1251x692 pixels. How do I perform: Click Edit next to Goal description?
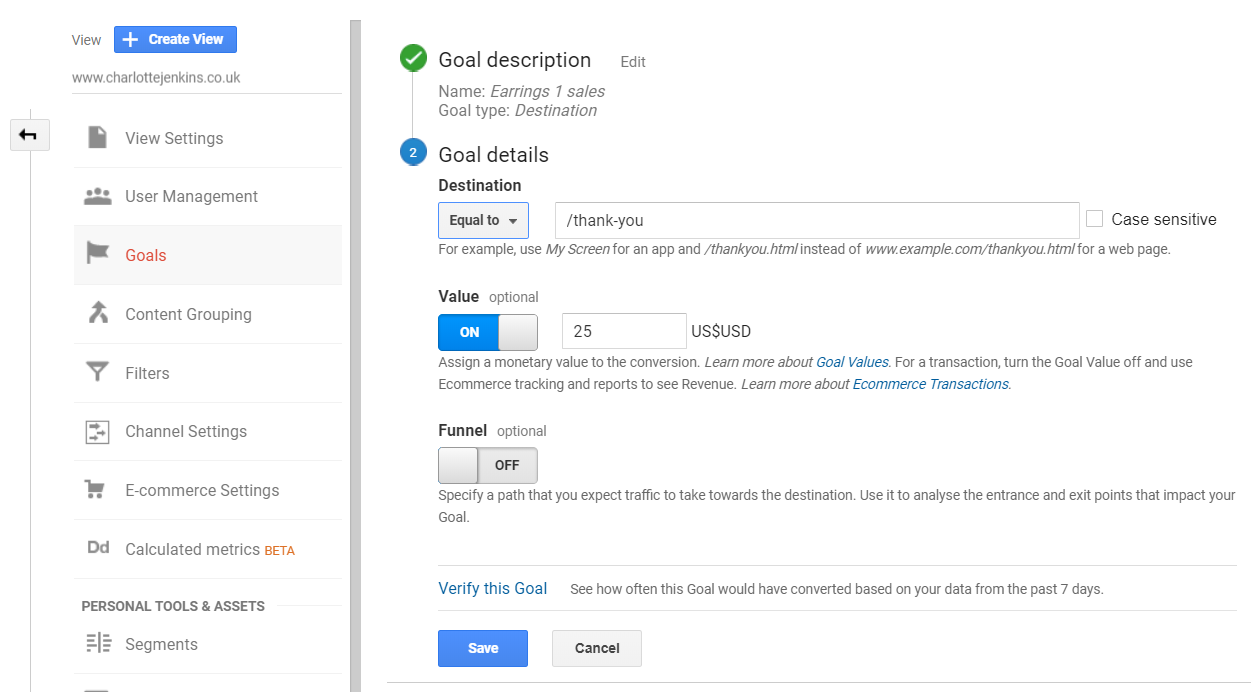click(x=633, y=62)
